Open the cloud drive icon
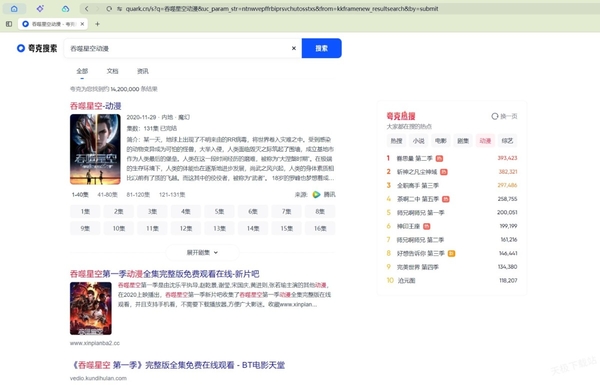The image size is (600, 385). pos(65,8)
